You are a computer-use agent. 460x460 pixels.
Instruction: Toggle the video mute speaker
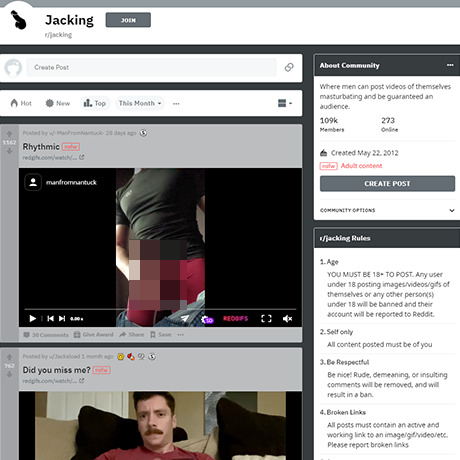(287, 319)
